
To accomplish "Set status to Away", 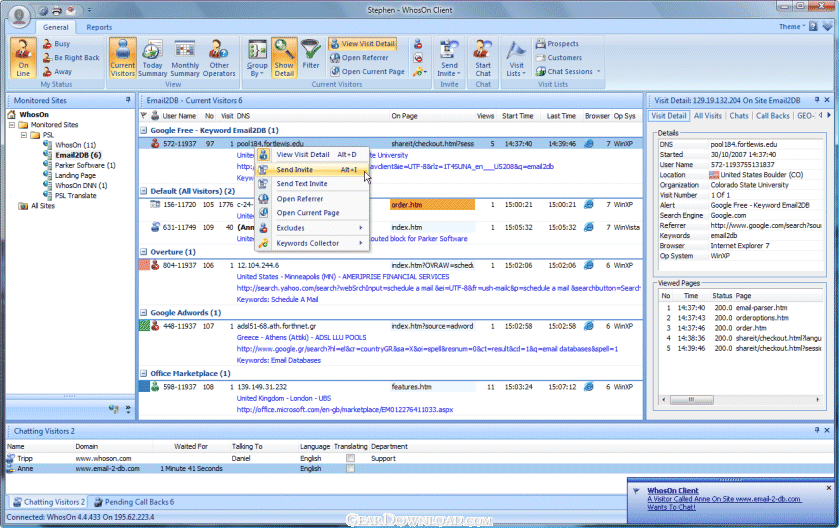I will coord(57,72).
